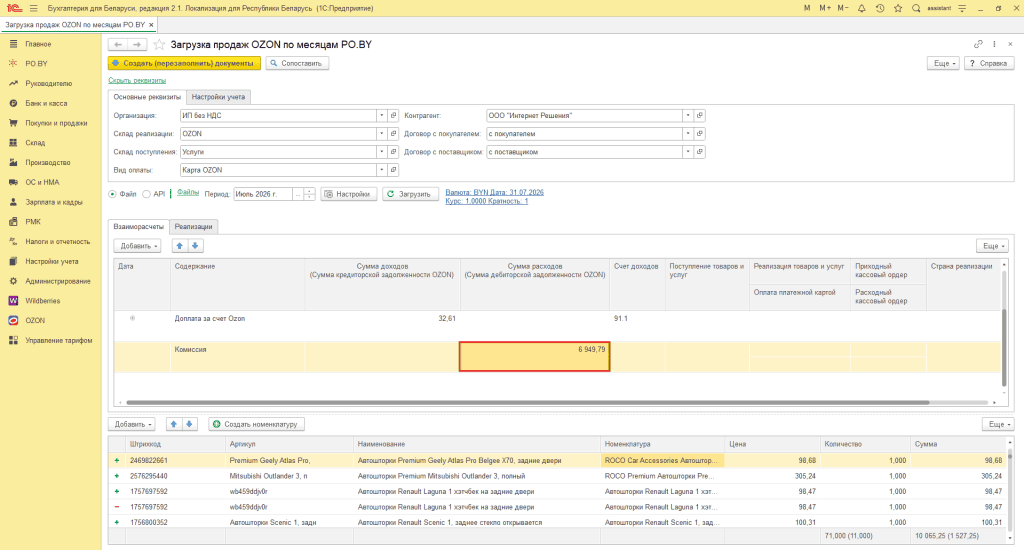Screen dimensions: 1024x550
Task: Go back with the left arrow
Action: click(x=118, y=44)
